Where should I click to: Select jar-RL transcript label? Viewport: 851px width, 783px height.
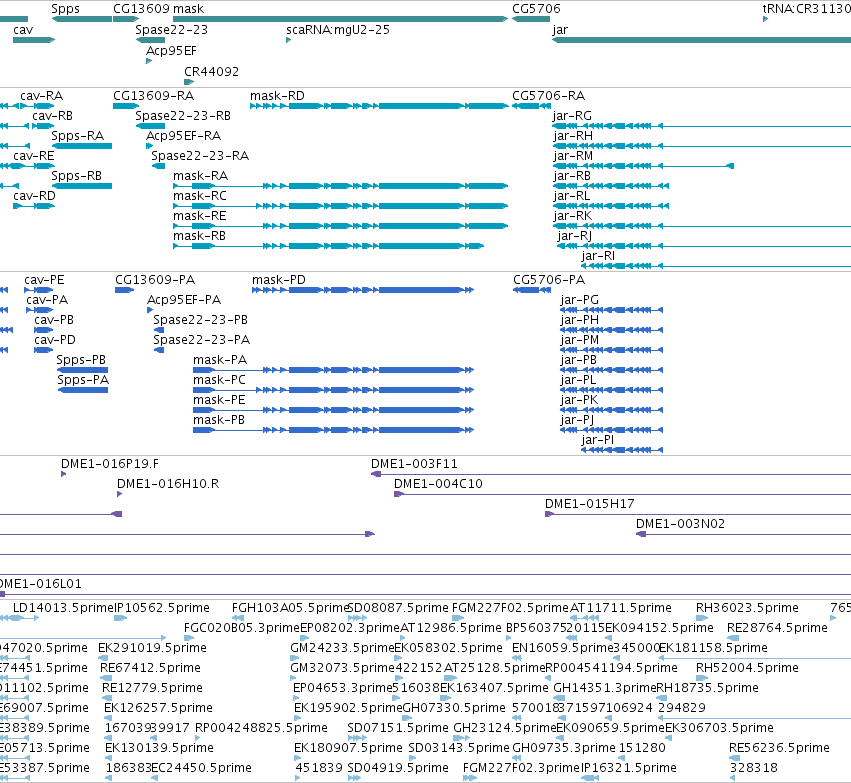(571, 196)
